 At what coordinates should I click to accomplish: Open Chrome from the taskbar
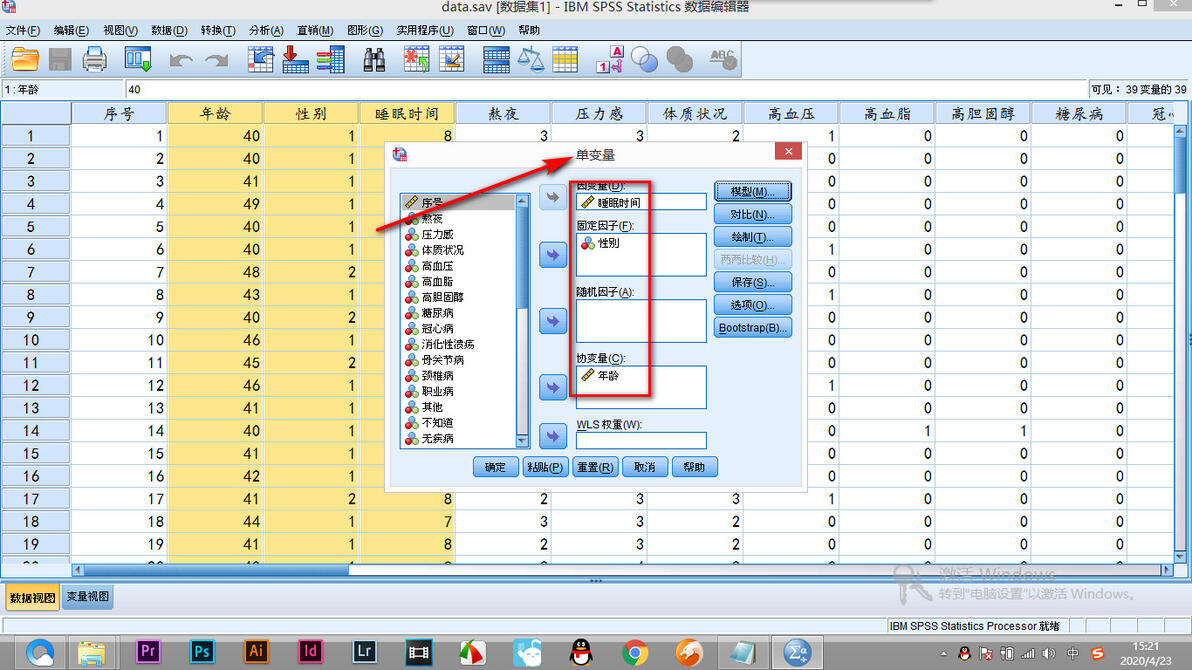pos(635,652)
